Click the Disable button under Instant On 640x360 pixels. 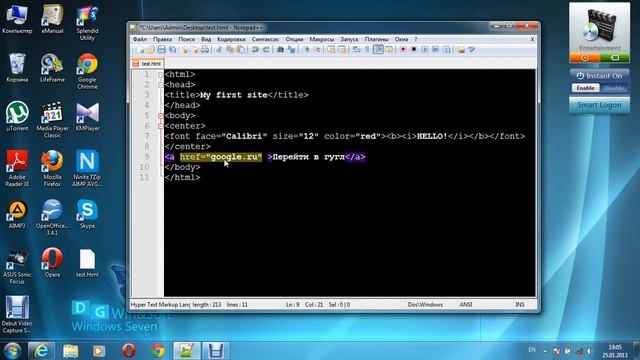[x=613, y=88]
